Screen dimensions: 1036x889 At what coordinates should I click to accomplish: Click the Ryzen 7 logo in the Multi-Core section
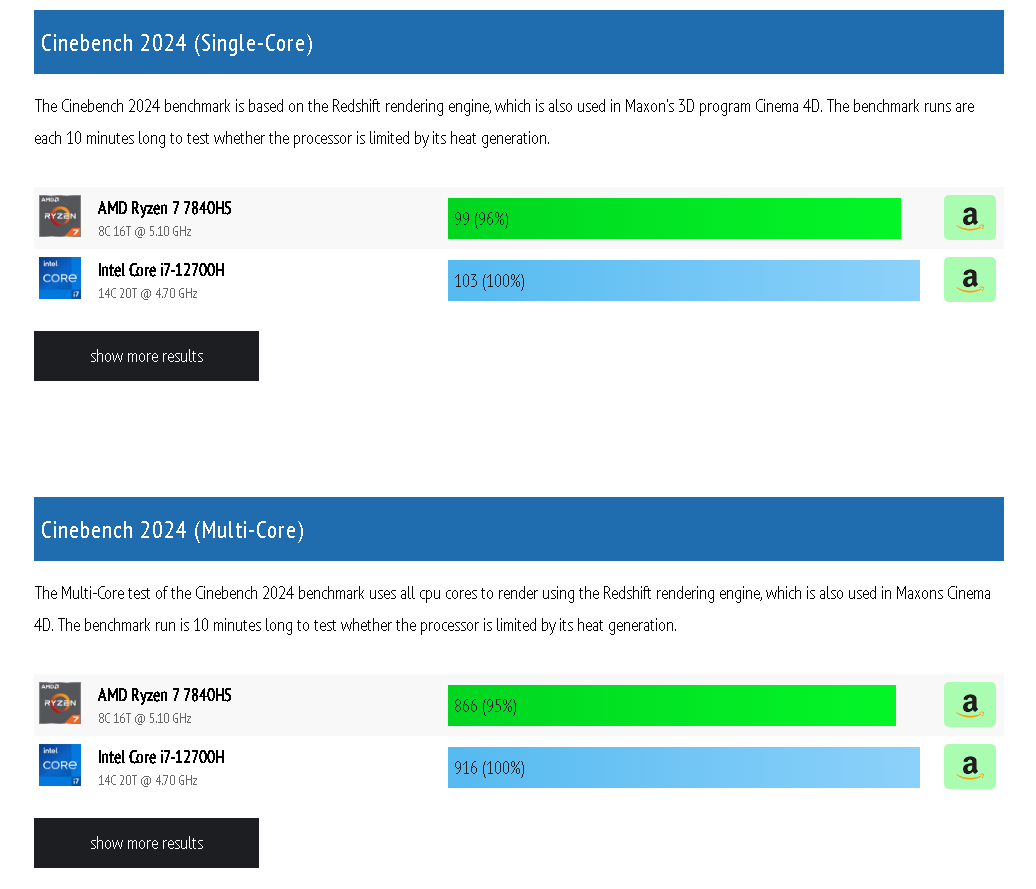point(60,702)
